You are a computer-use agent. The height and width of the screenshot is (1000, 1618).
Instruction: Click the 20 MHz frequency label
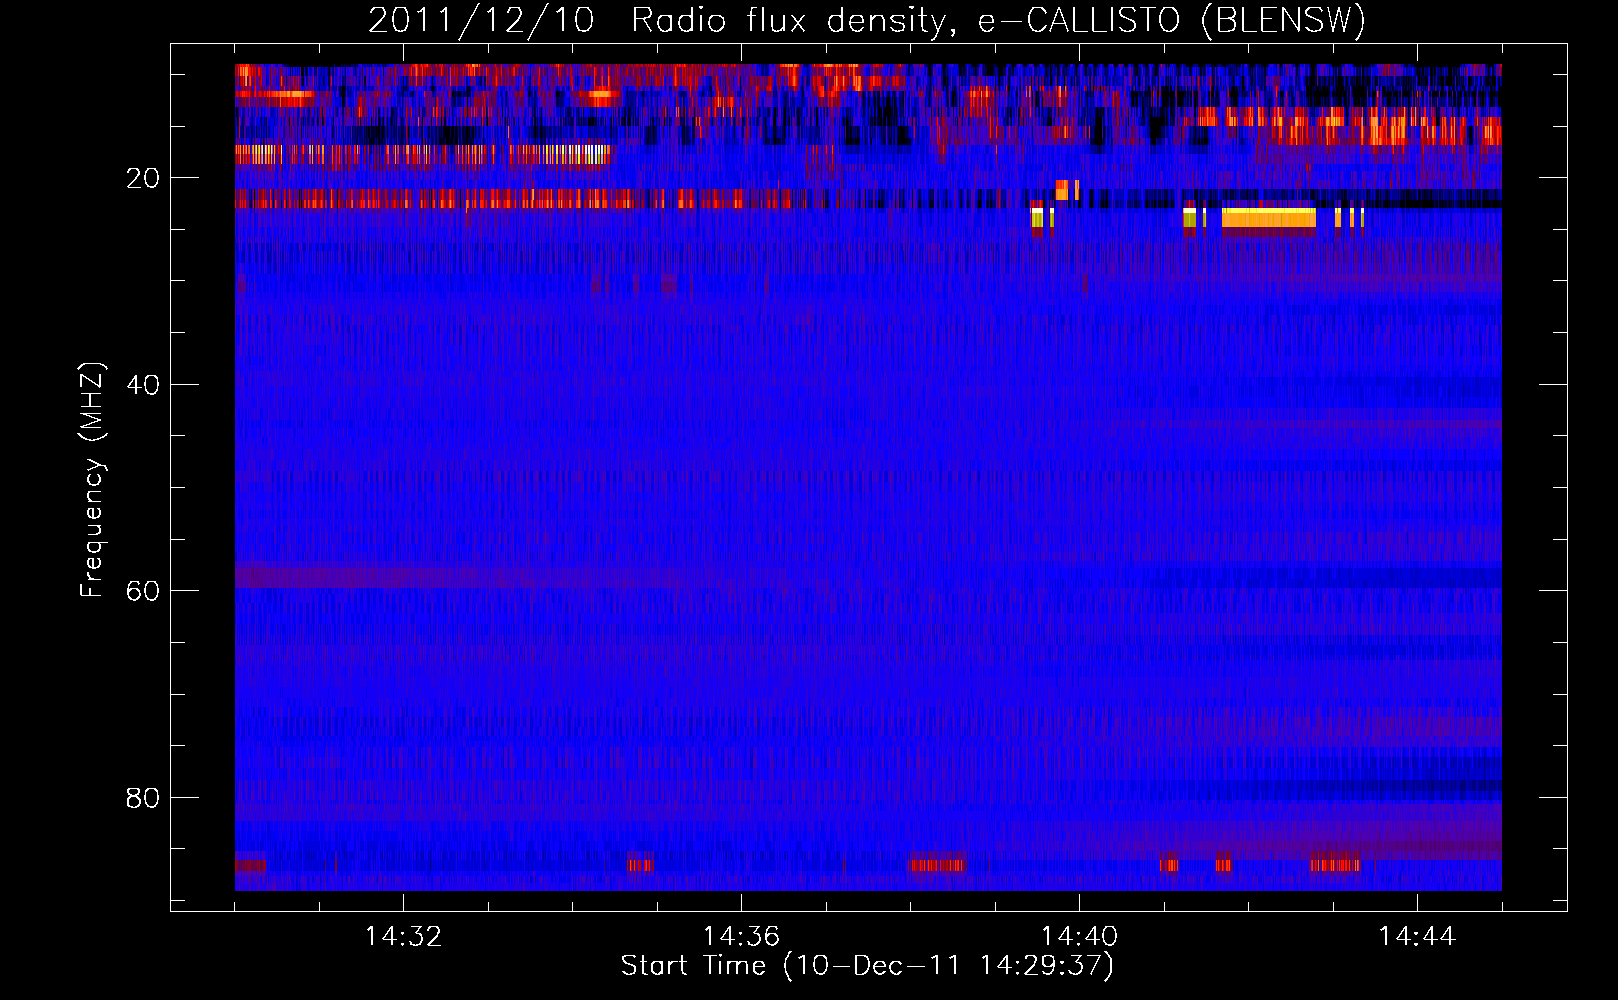tap(143, 178)
